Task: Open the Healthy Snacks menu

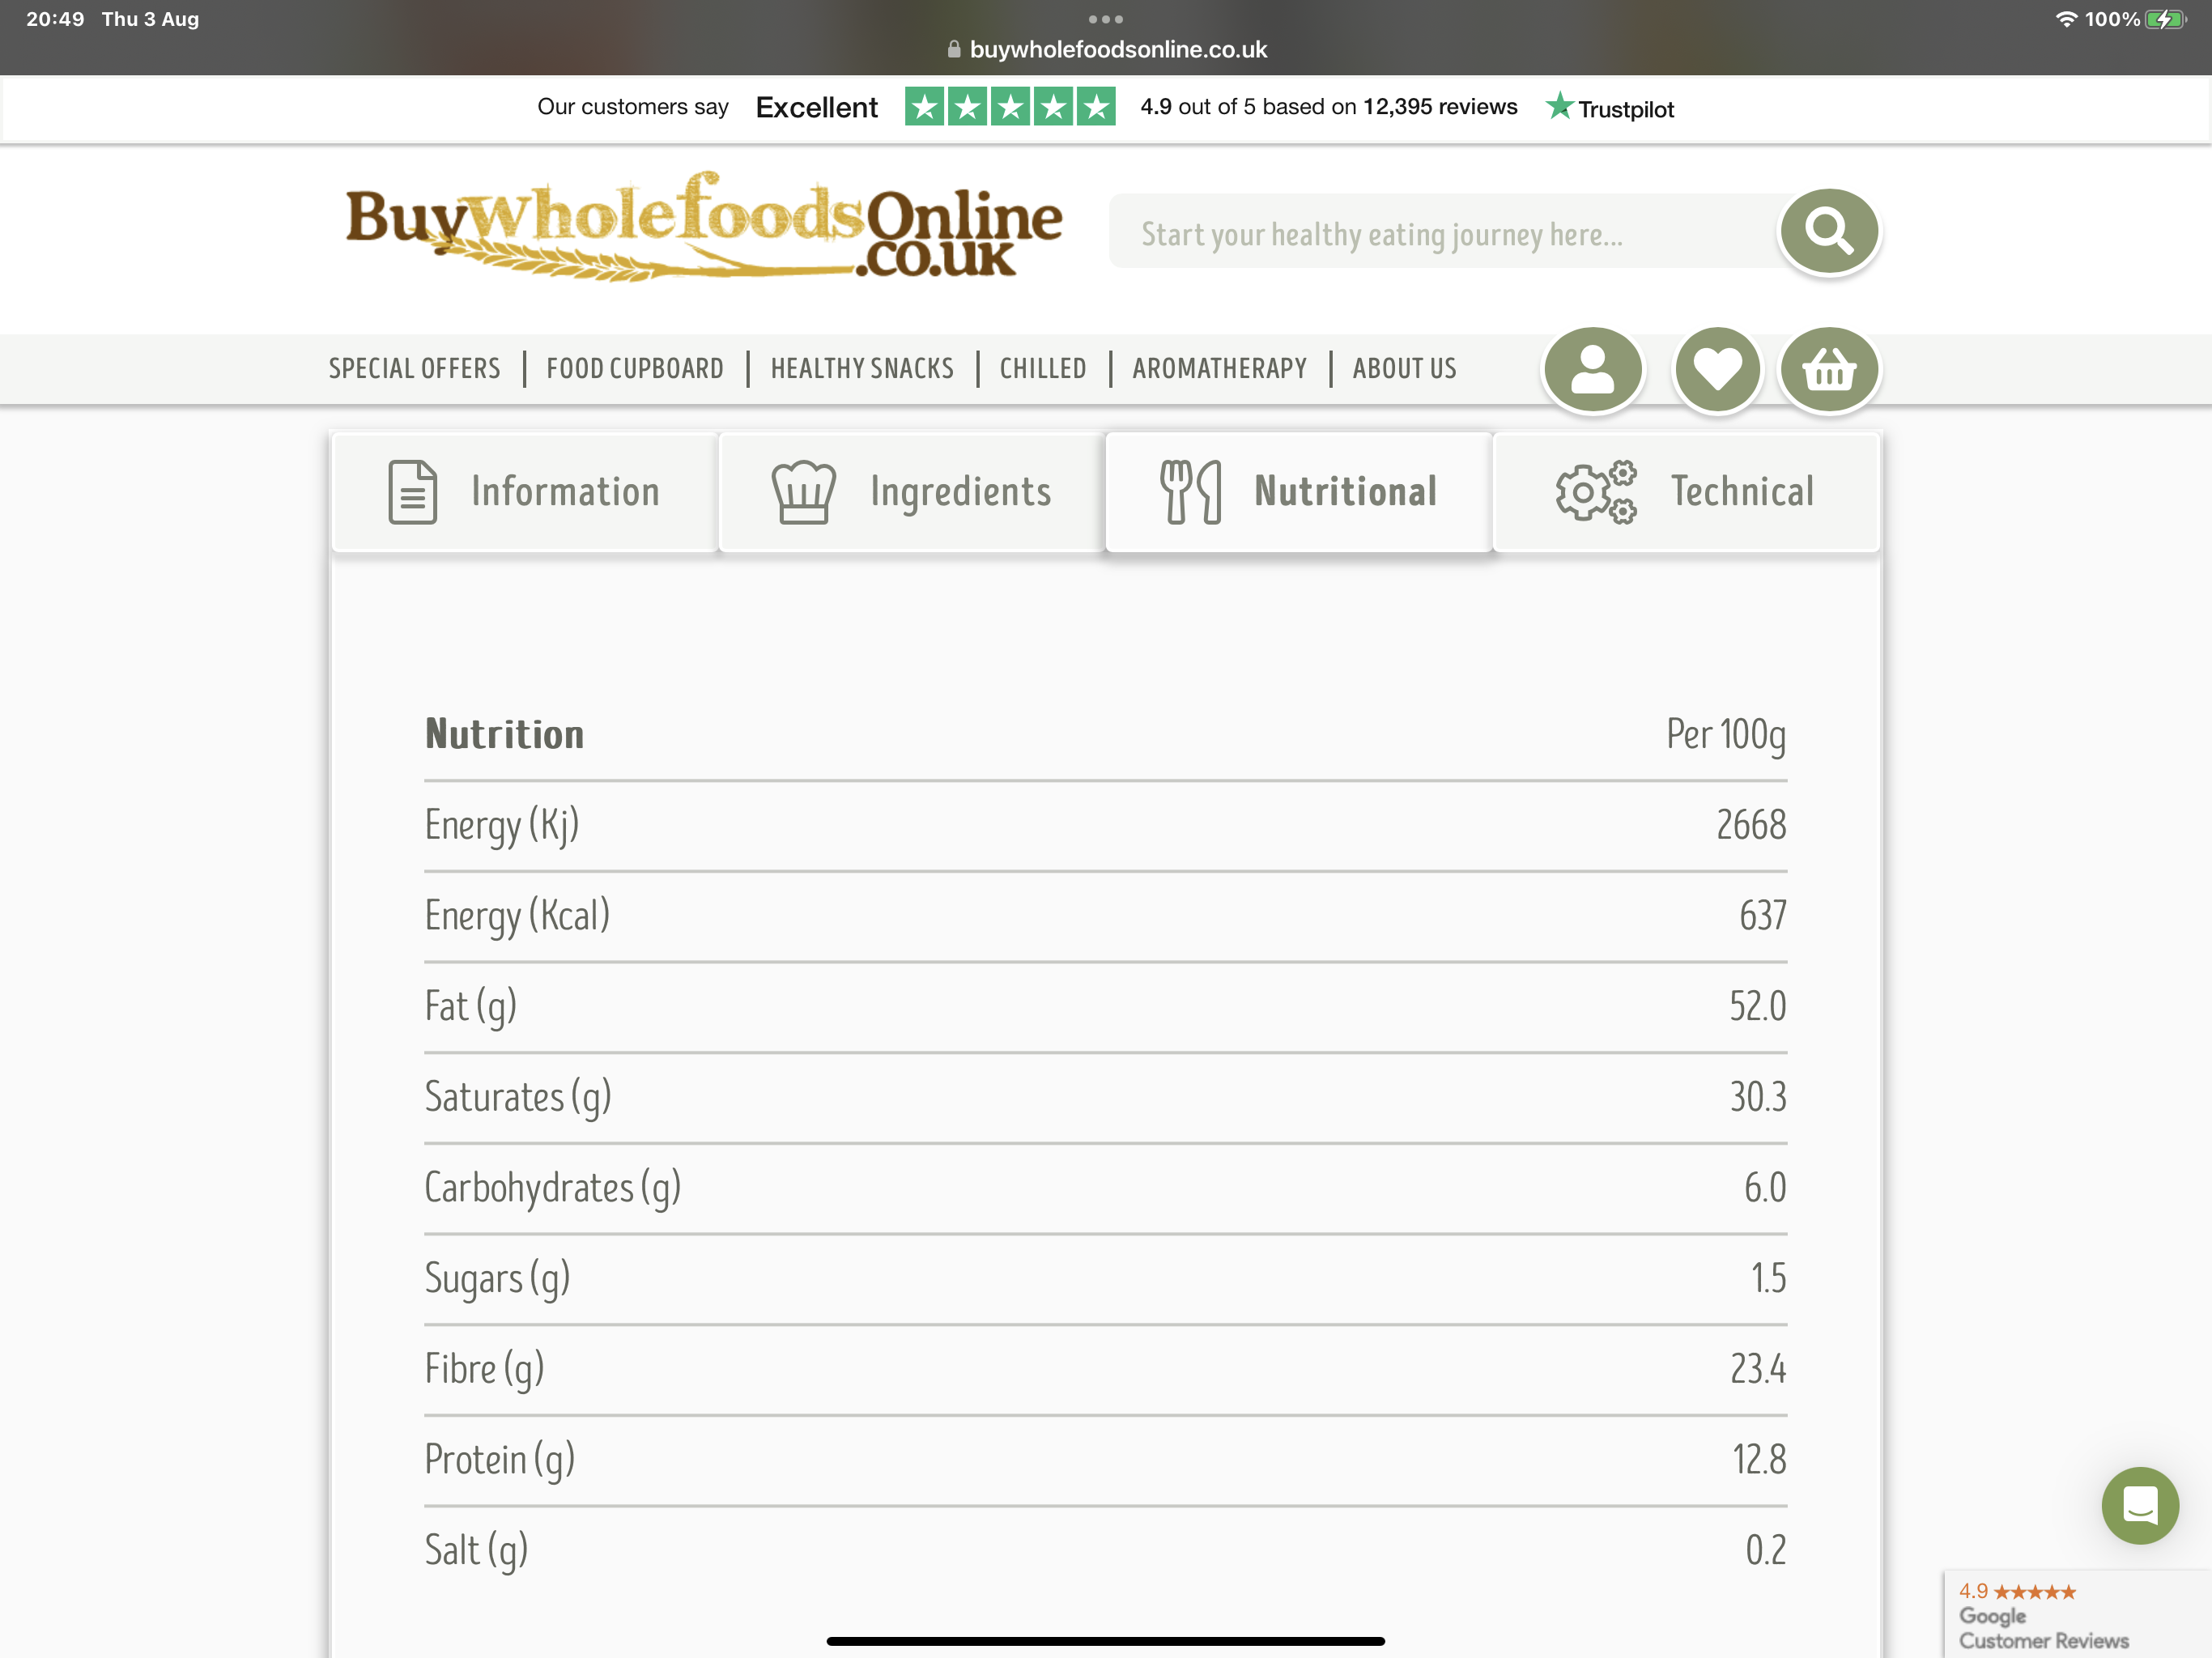Action: pyautogui.click(x=862, y=369)
